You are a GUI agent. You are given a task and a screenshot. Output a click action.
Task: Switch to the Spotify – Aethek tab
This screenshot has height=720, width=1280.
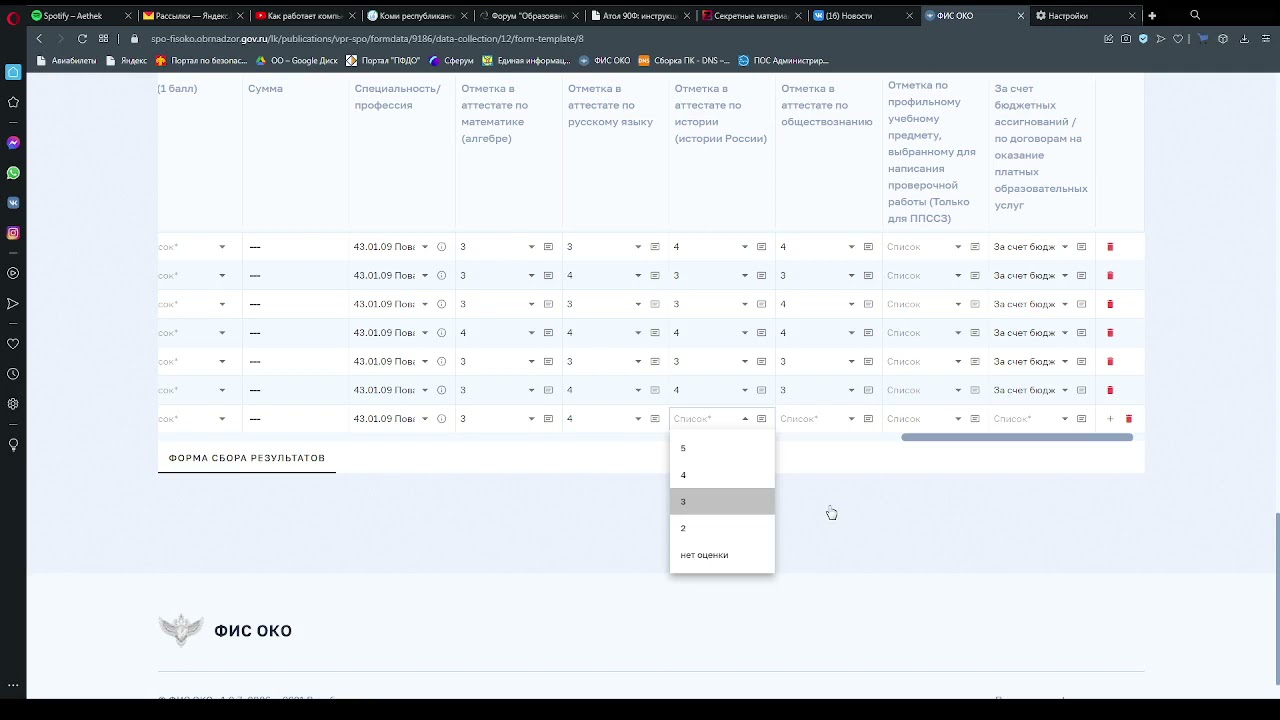click(80, 16)
